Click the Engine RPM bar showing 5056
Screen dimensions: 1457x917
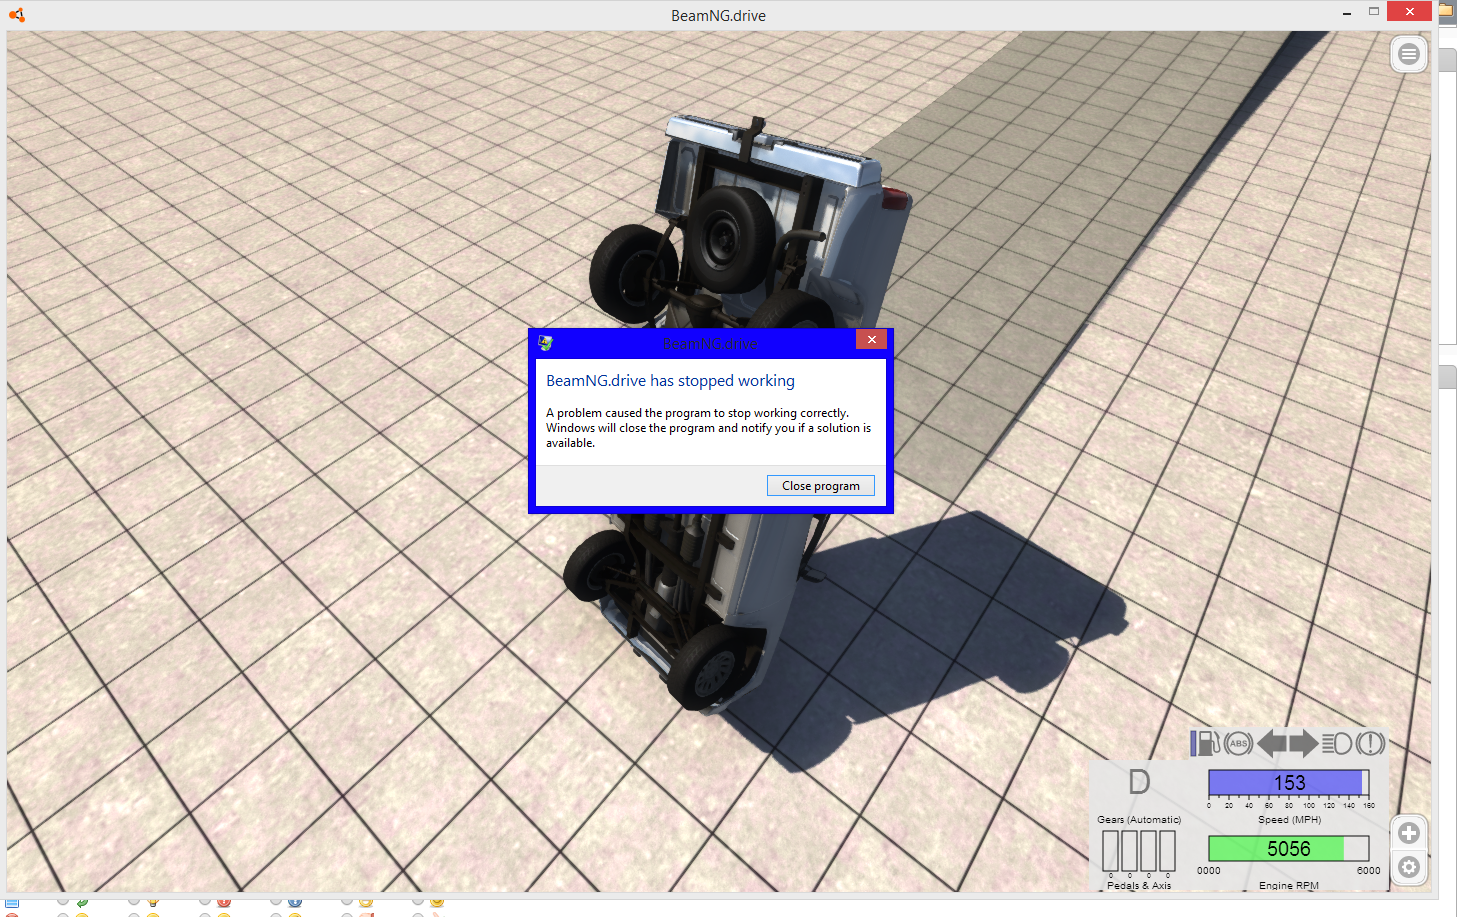[1289, 848]
